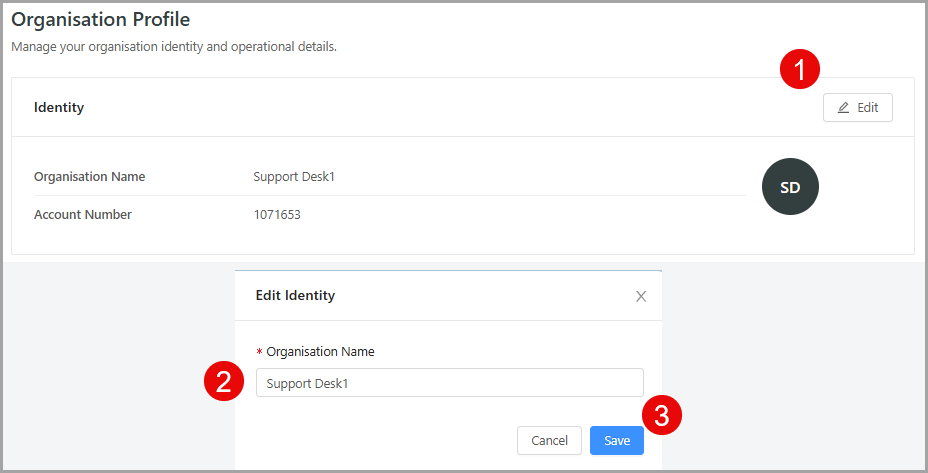Click the Identity section heading

(x=59, y=108)
